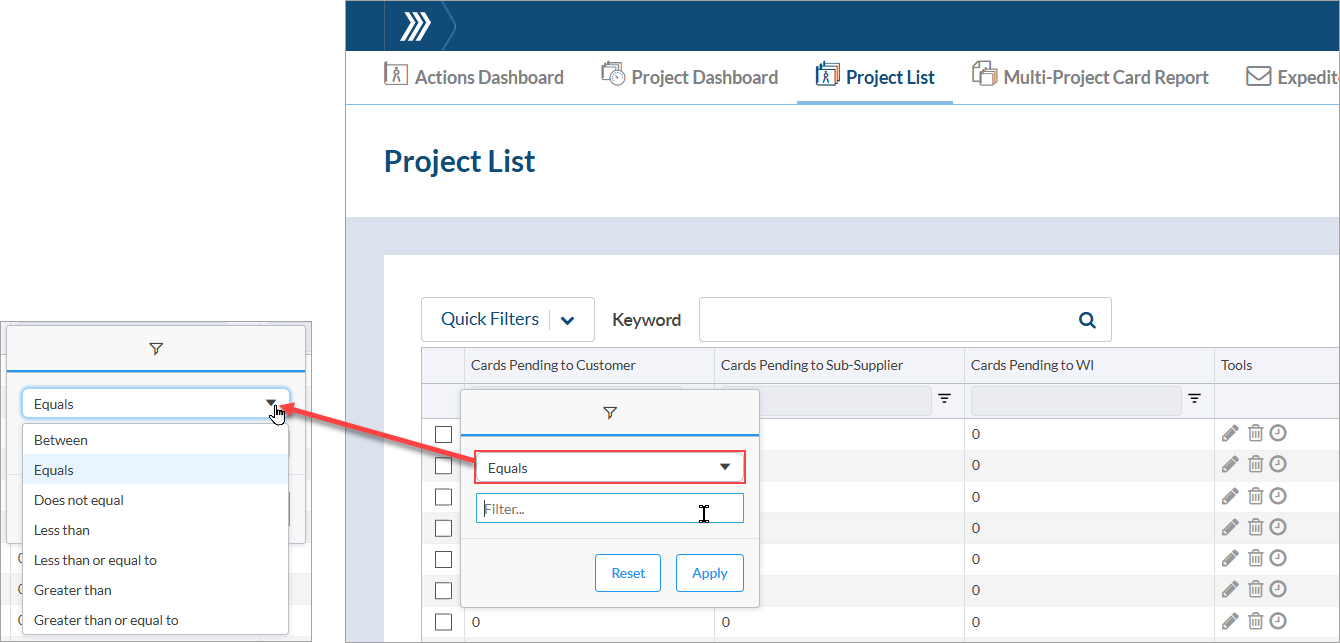Tick the checkbox of the fifth table row
Image resolution: width=1340 pixels, height=643 pixels.
pyautogui.click(x=443, y=560)
